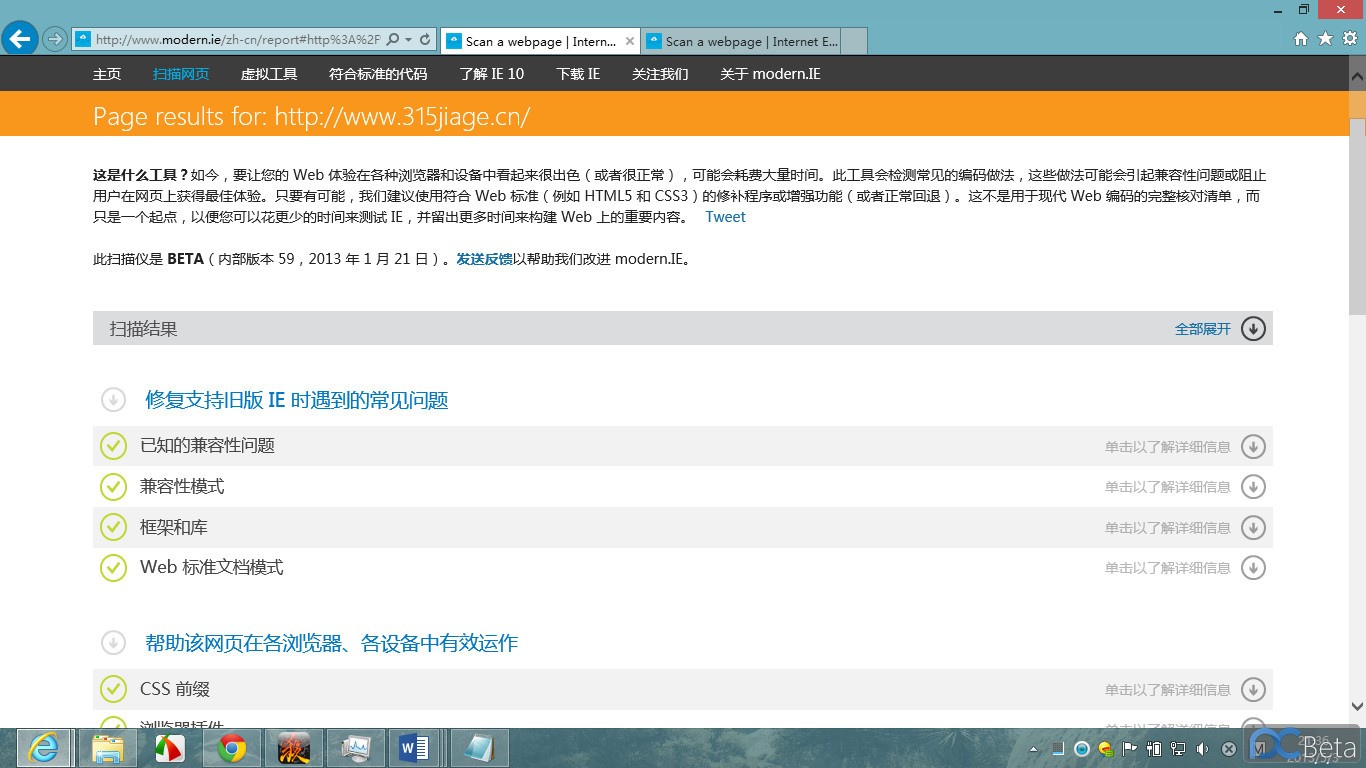Click the 发送反馈 feedback link
Viewport: 1366px width, 768px height.
(484, 259)
